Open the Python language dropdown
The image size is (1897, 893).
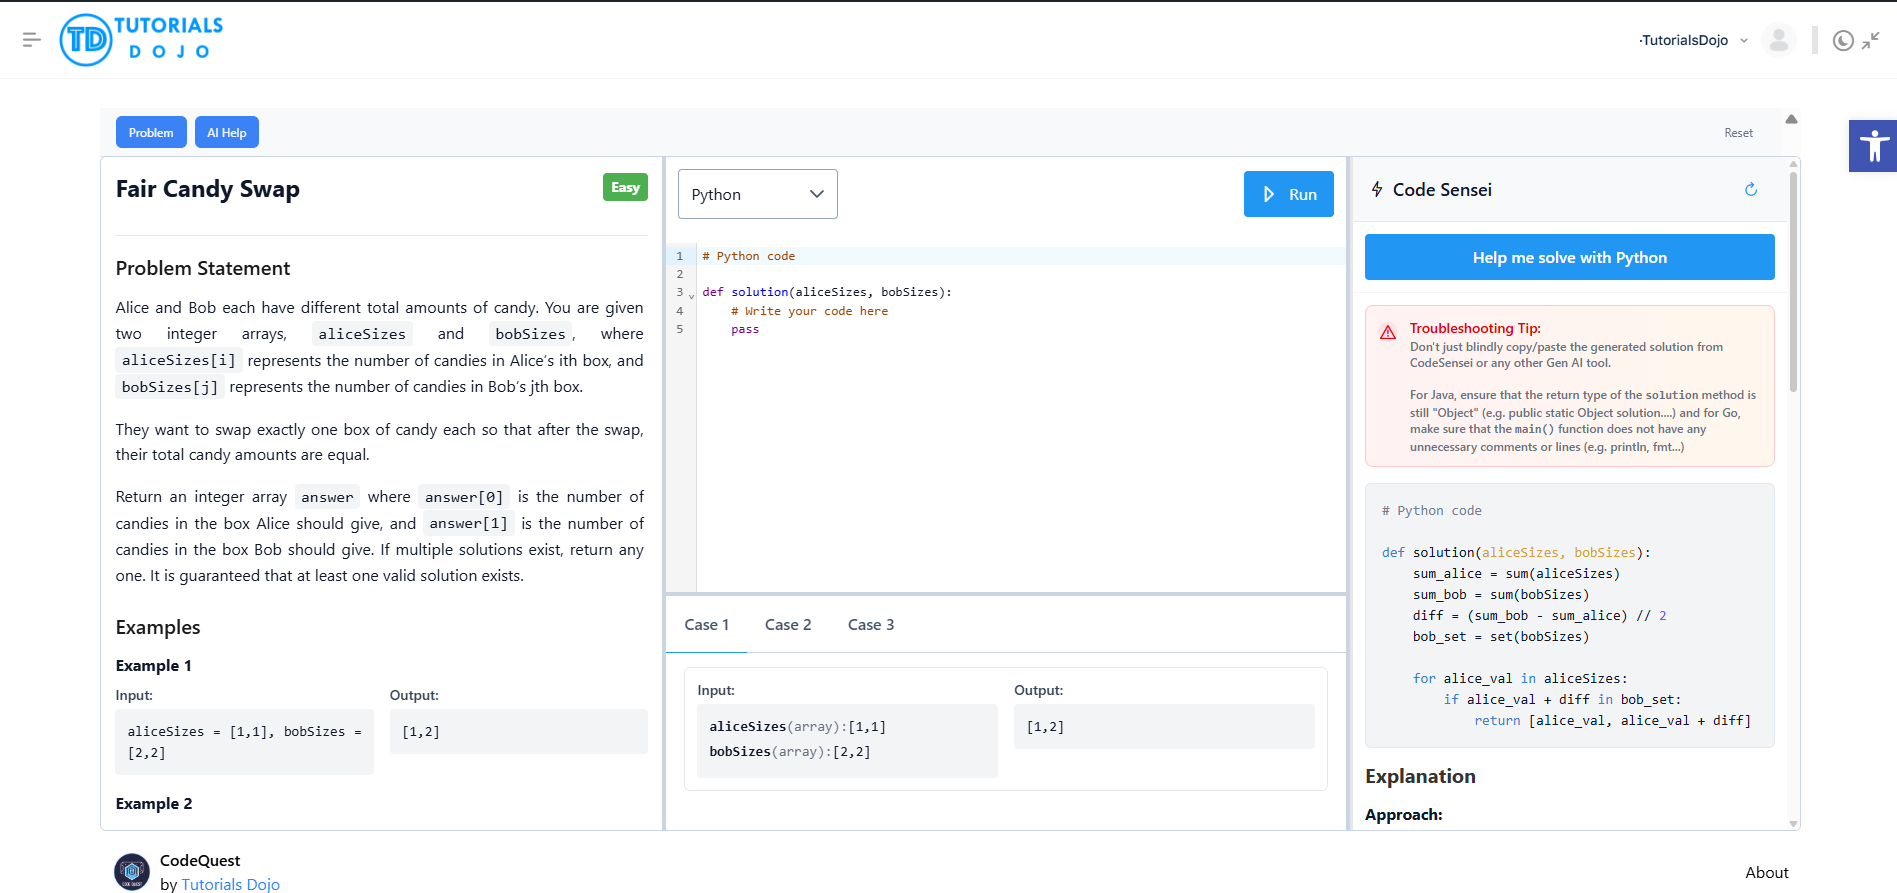click(x=758, y=194)
